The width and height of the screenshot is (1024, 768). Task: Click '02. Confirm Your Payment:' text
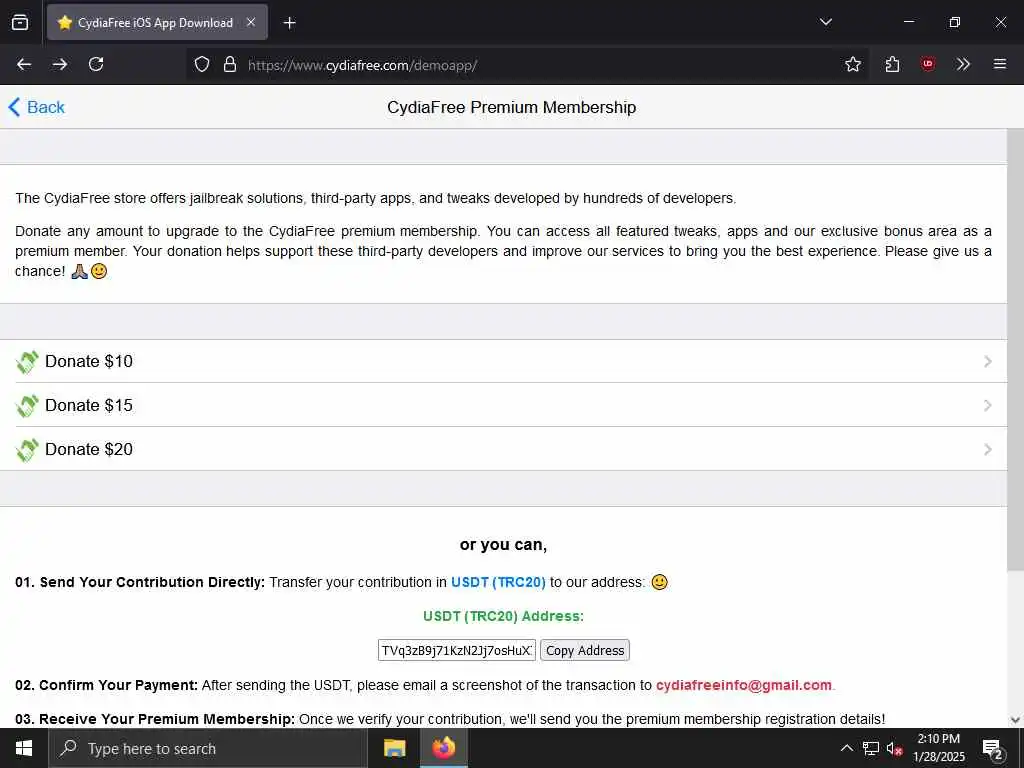pyautogui.click(x=106, y=685)
